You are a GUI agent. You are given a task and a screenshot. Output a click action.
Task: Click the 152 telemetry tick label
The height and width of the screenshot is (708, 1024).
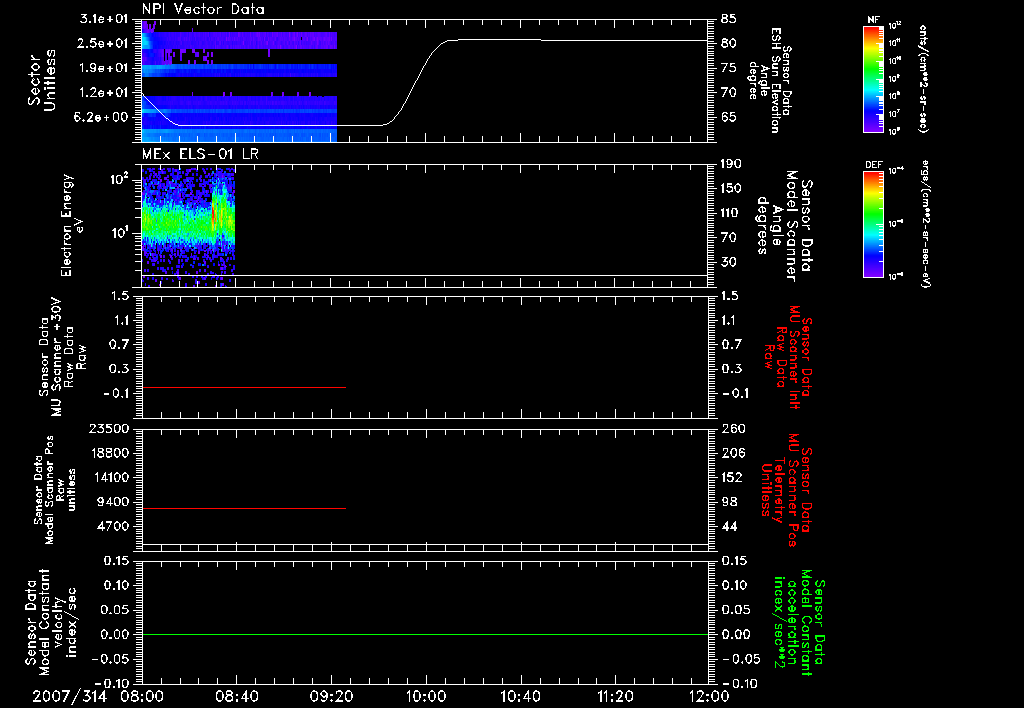pyautogui.click(x=732, y=477)
